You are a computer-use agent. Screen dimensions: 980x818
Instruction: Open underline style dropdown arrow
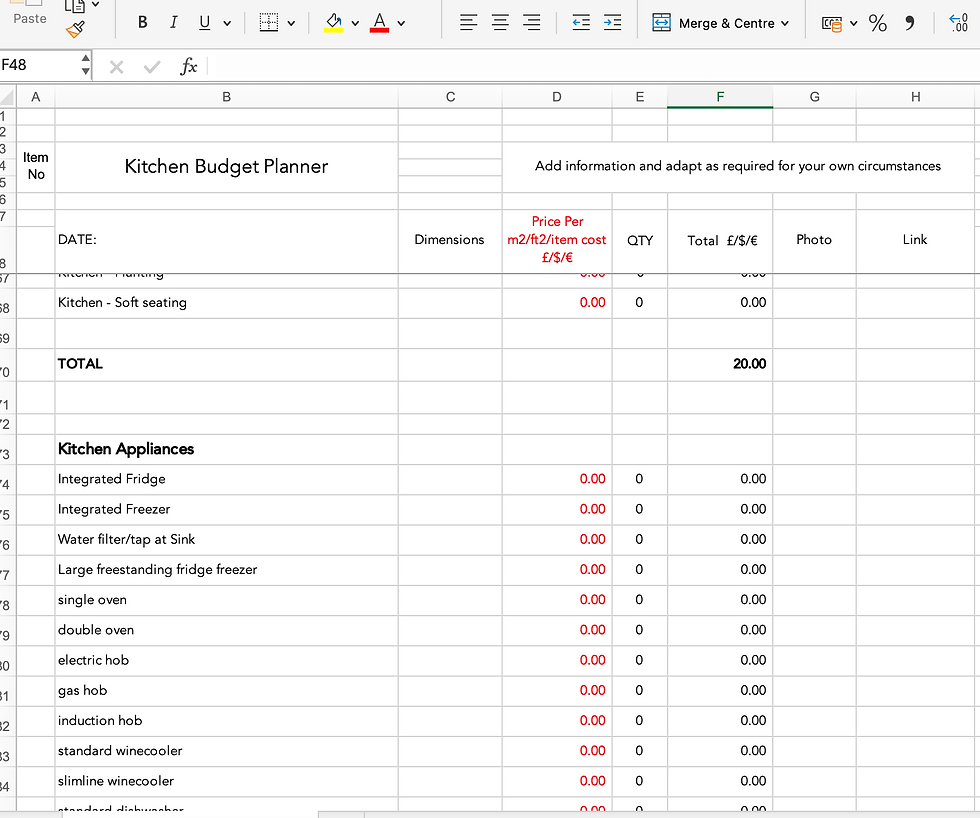[x=227, y=23]
